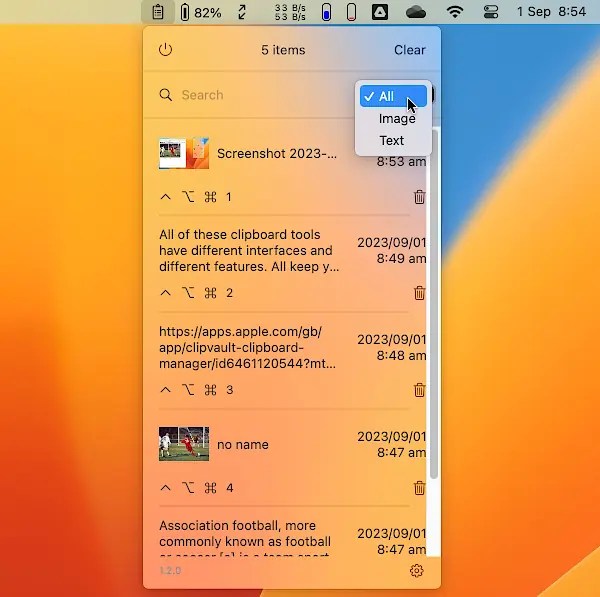The image size is (600, 597).
Task: Click the cloud menu bar icon
Action: point(416,12)
